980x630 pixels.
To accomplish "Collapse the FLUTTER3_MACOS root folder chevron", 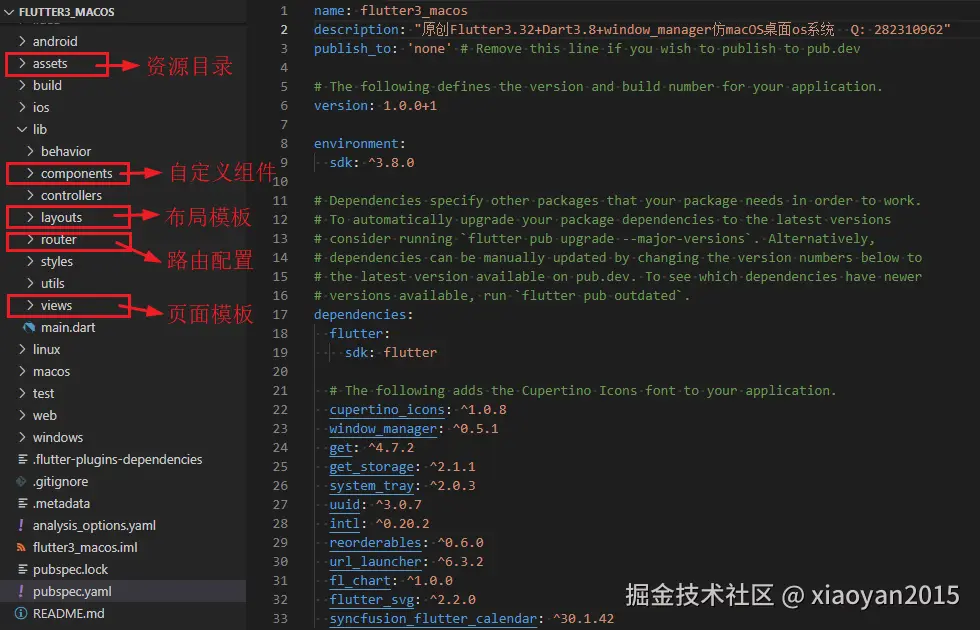I will pos(9,11).
